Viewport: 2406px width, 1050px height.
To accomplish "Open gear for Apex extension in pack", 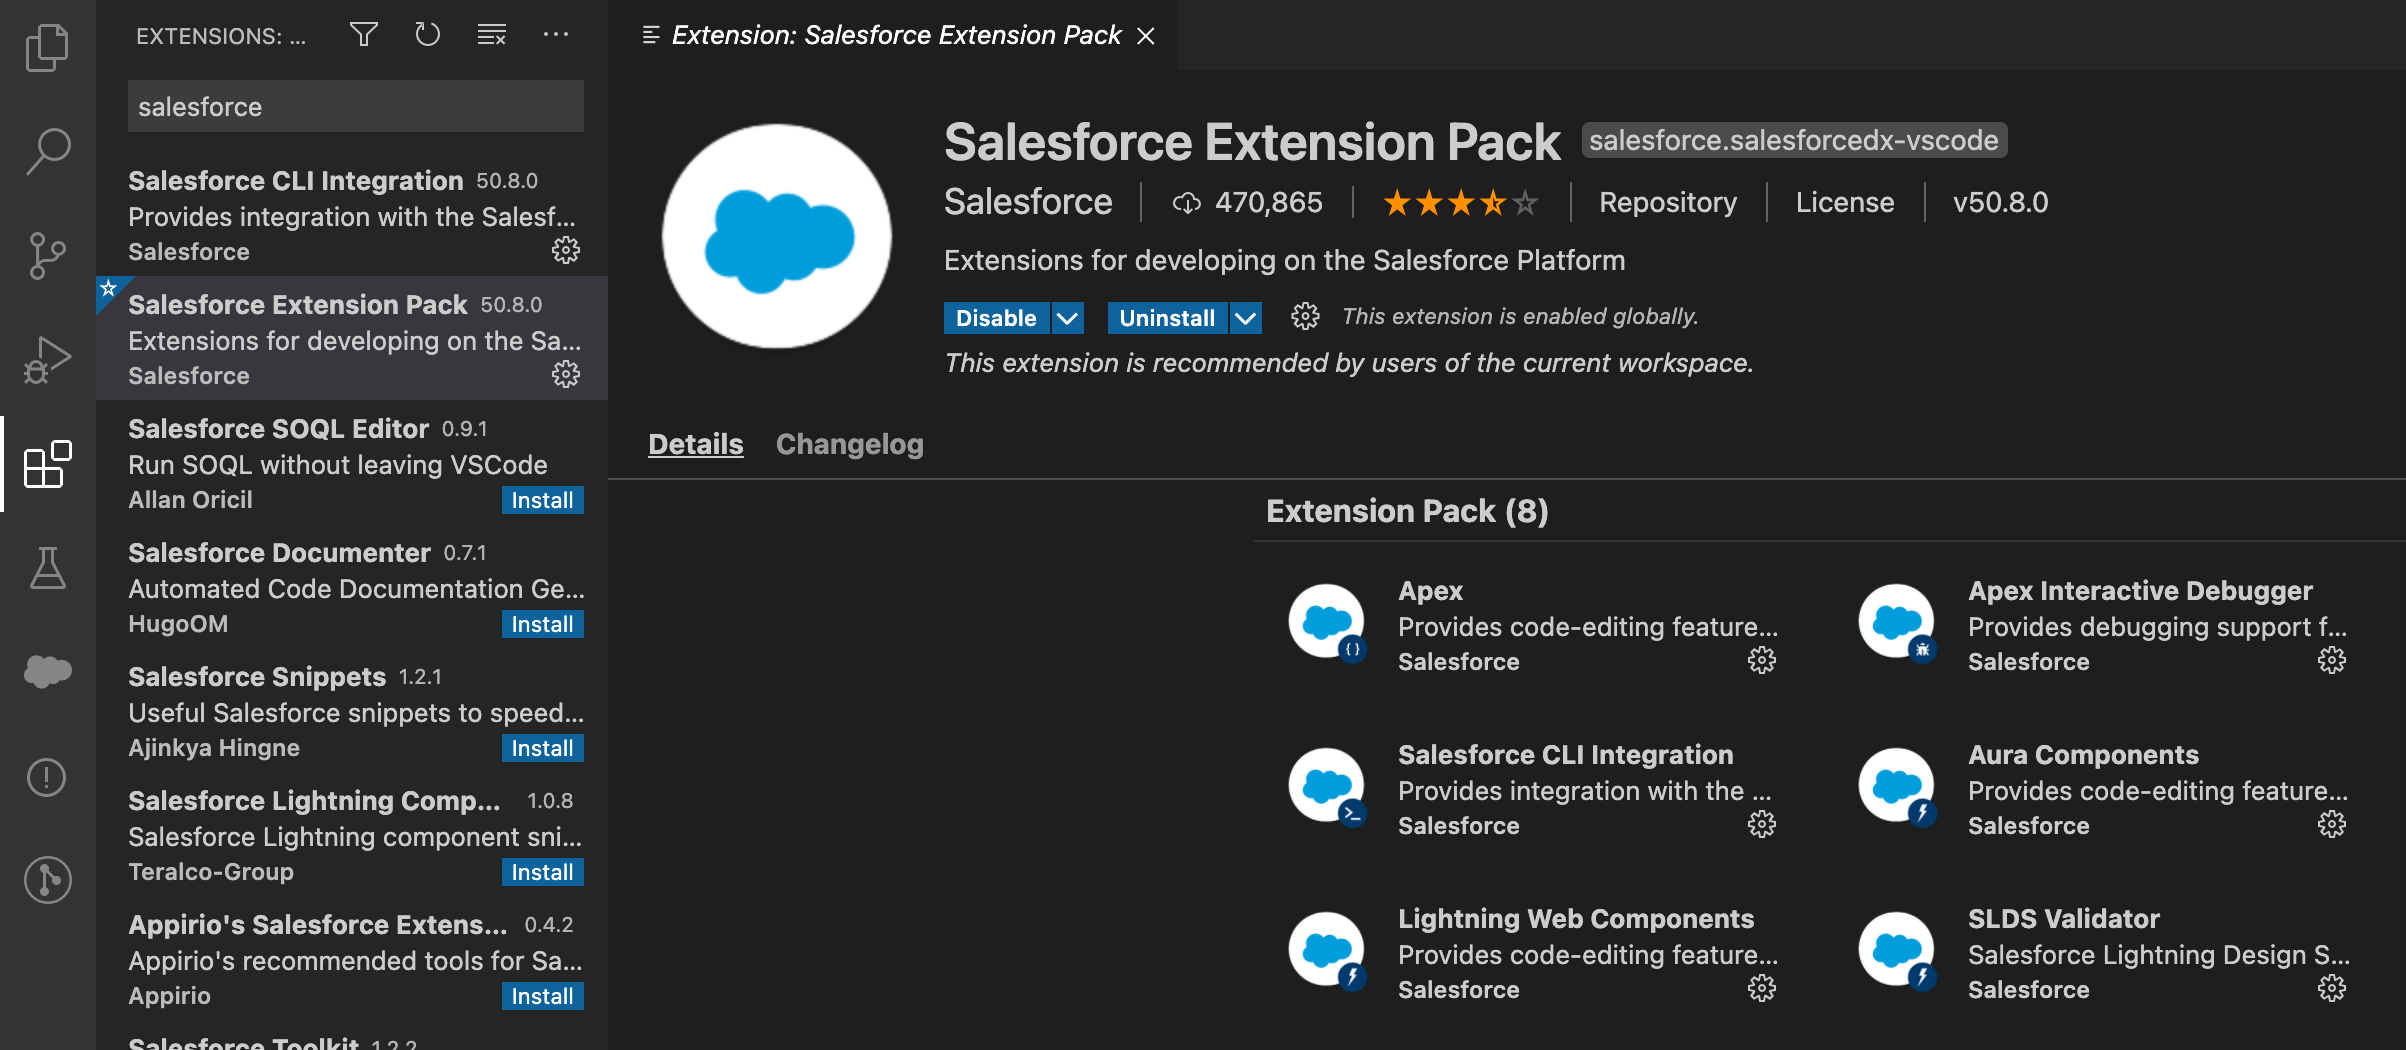I will (1762, 660).
